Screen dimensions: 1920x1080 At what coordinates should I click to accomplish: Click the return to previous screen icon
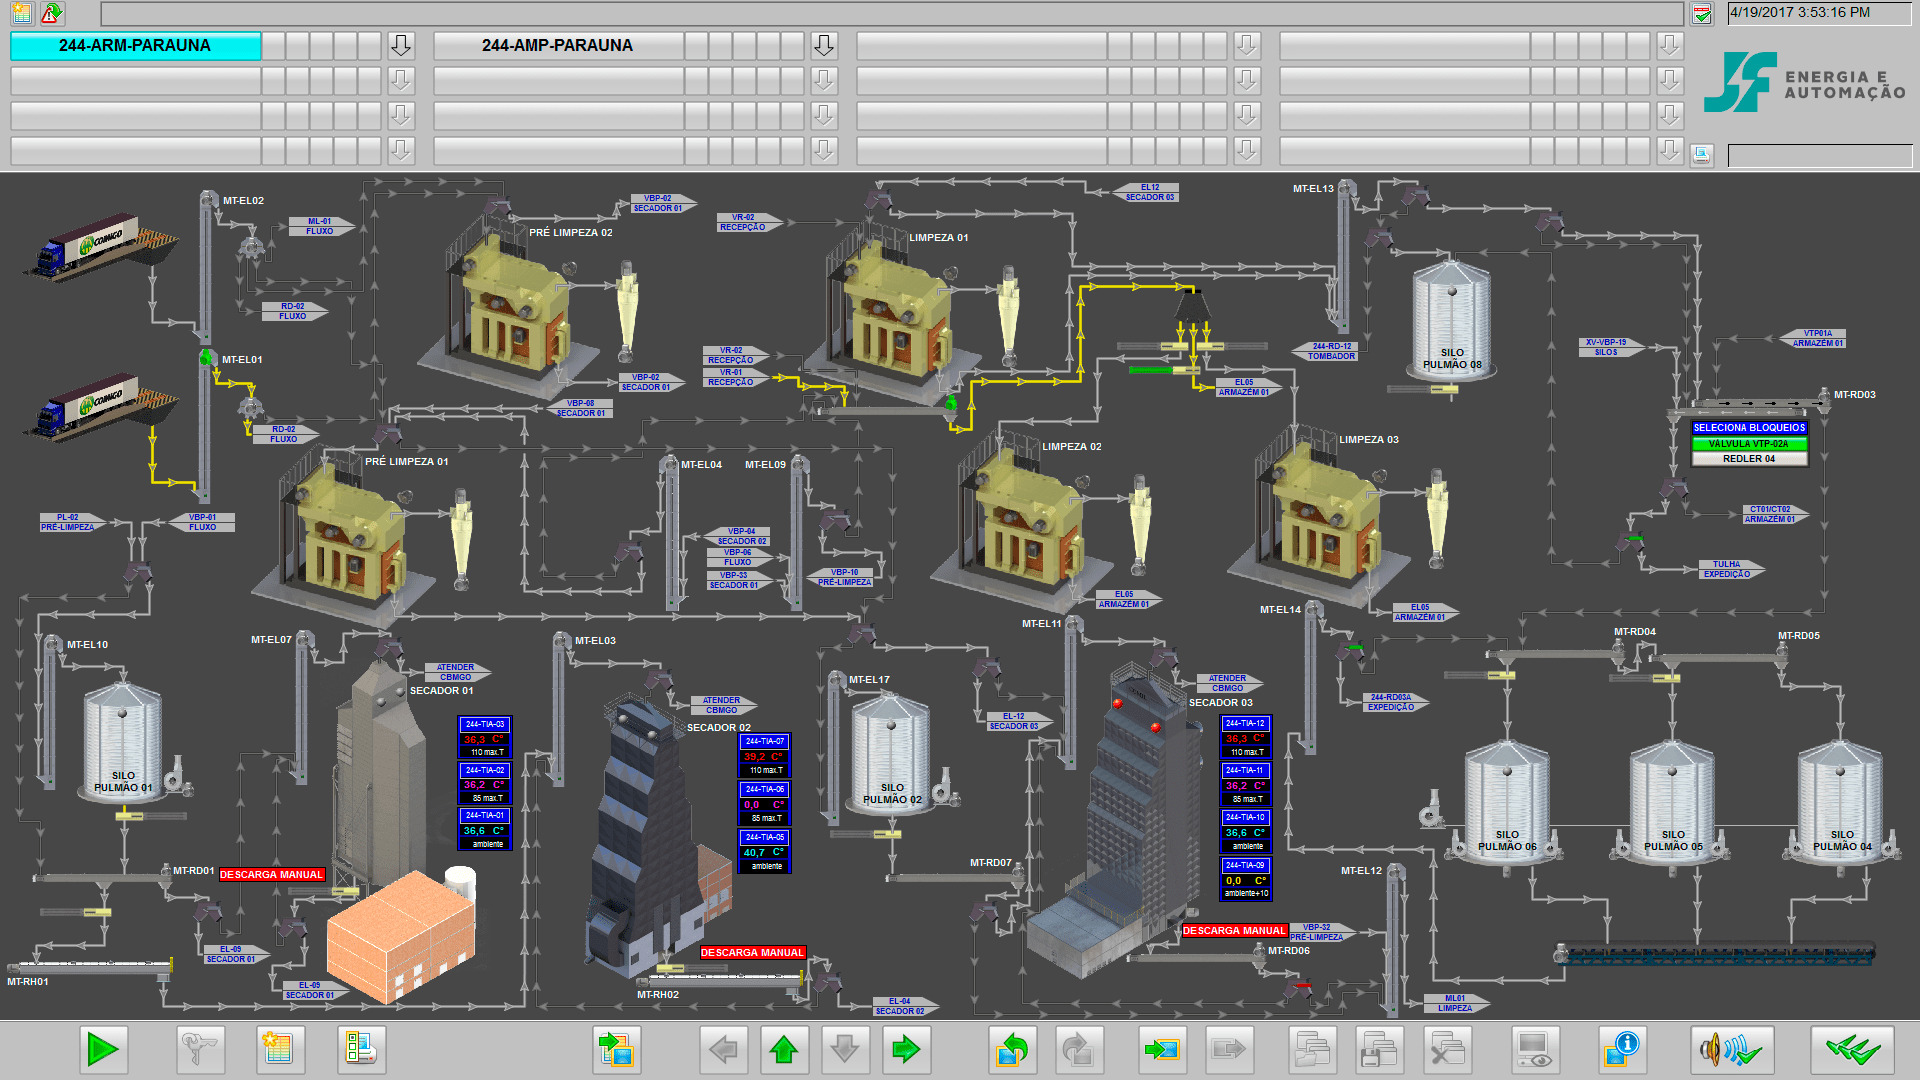(1013, 1049)
